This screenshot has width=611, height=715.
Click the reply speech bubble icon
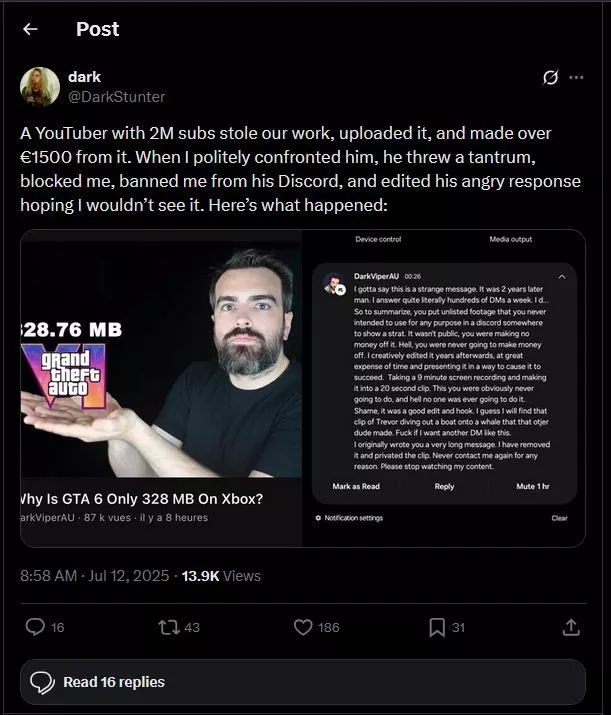pos(35,627)
